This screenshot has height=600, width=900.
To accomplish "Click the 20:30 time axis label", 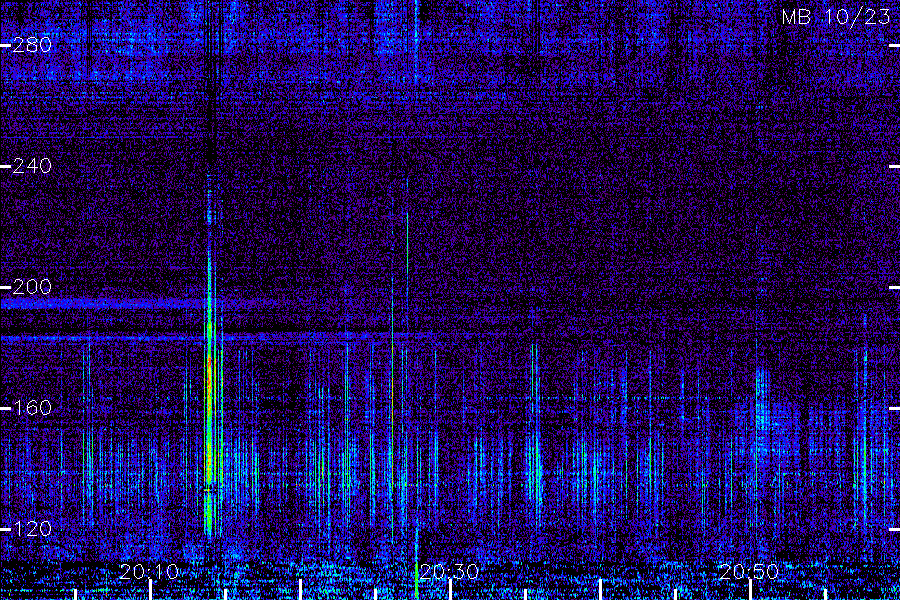I will [x=449, y=571].
